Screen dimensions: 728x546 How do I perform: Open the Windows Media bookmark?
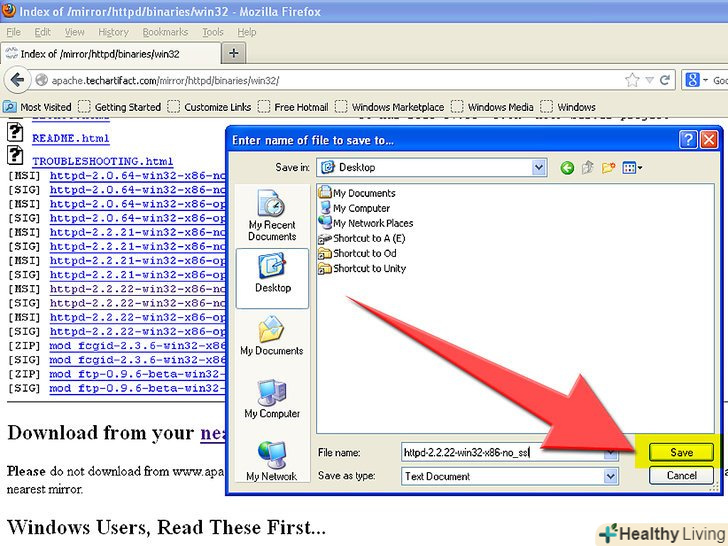click(x=493, y=107)
